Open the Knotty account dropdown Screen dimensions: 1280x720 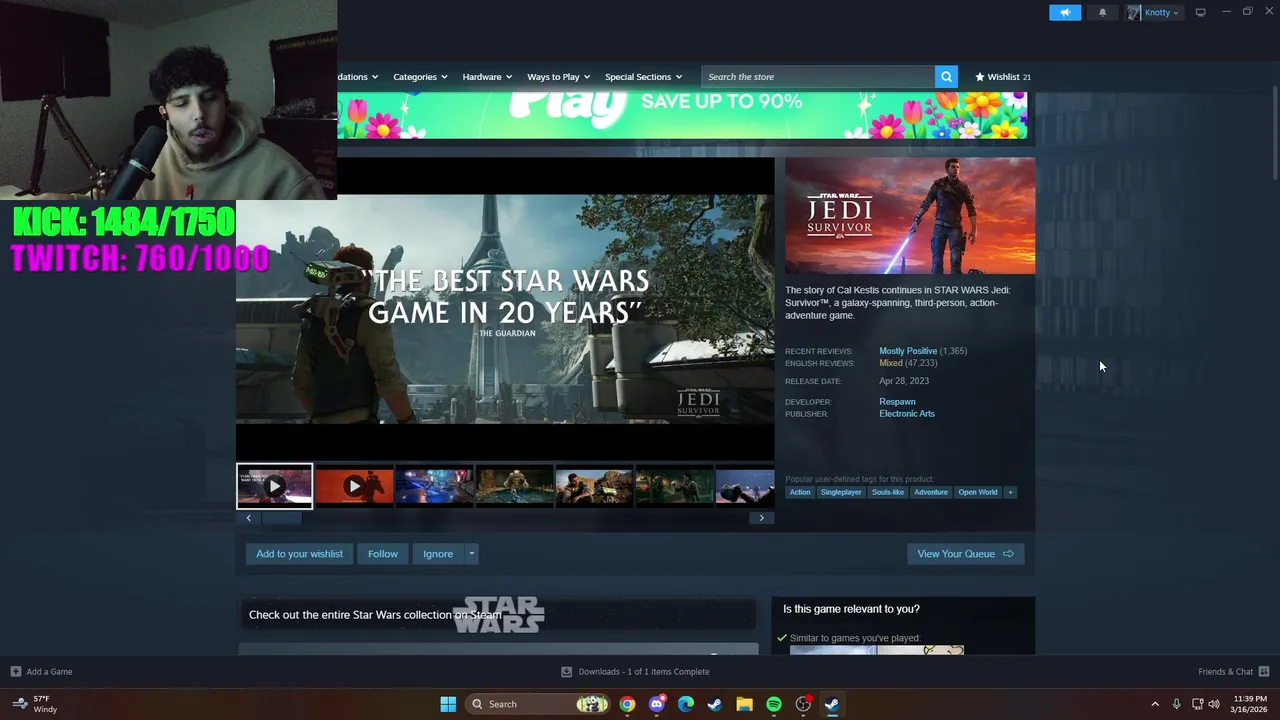[x=1154, y=12]
